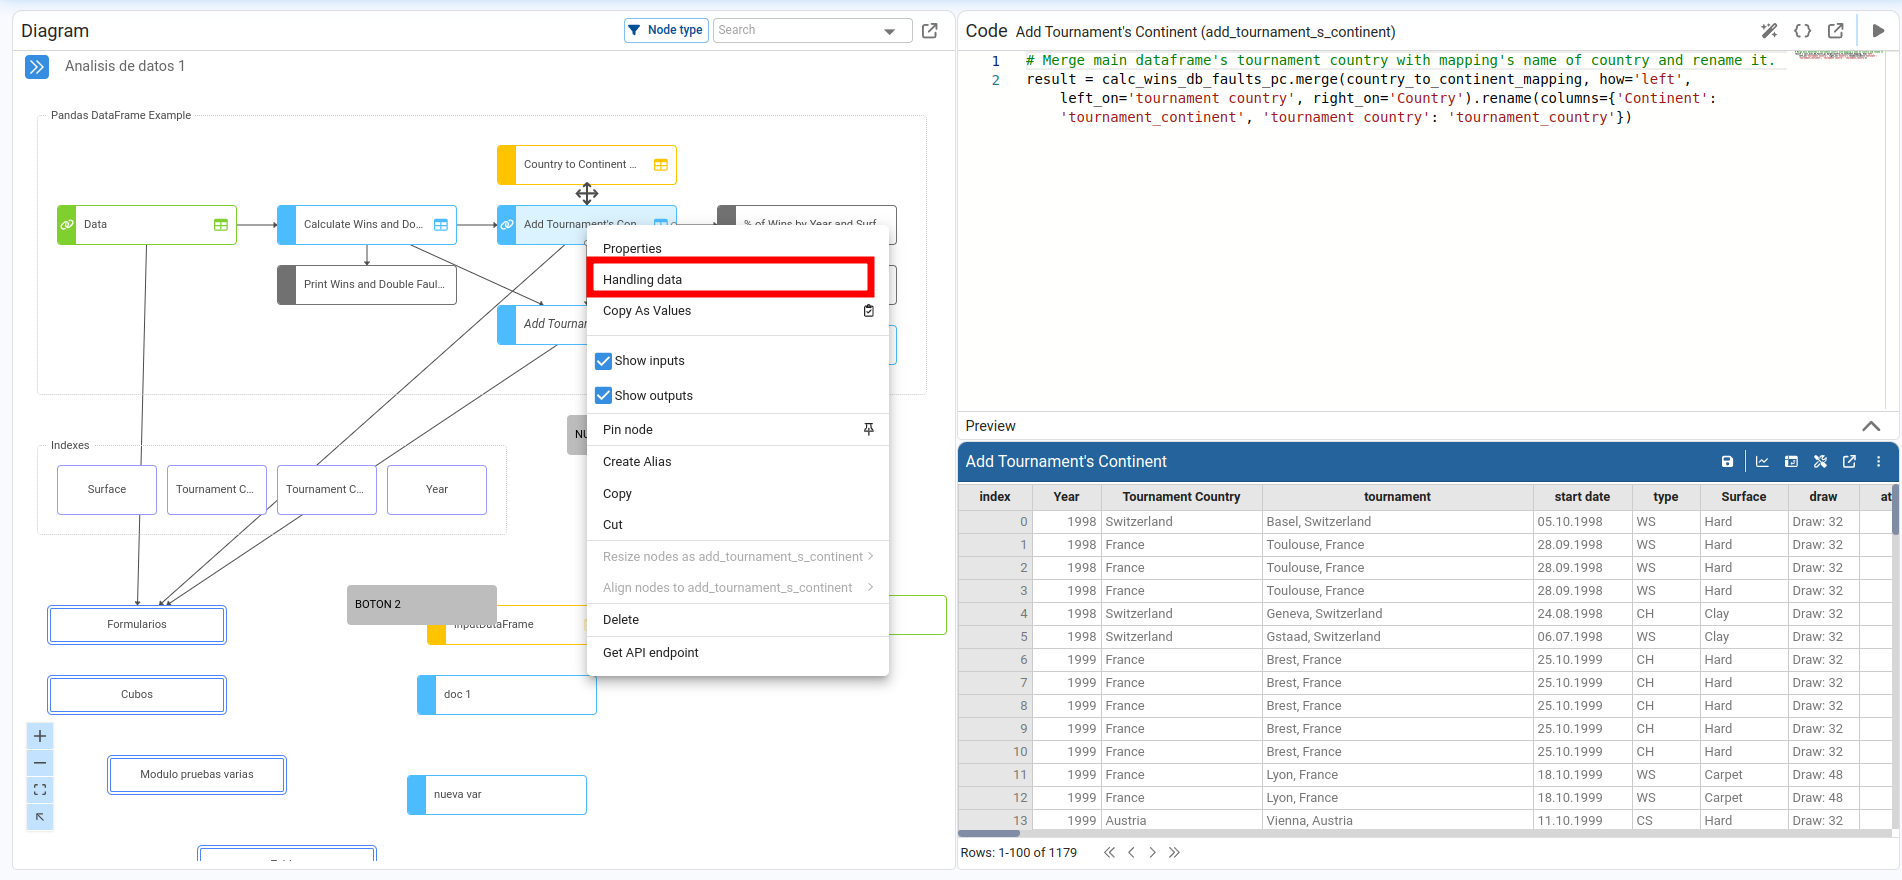This screenshot has width=1902, height=880.
Task: Fit diagram to screen icon
Action: (x=40, y=790)
